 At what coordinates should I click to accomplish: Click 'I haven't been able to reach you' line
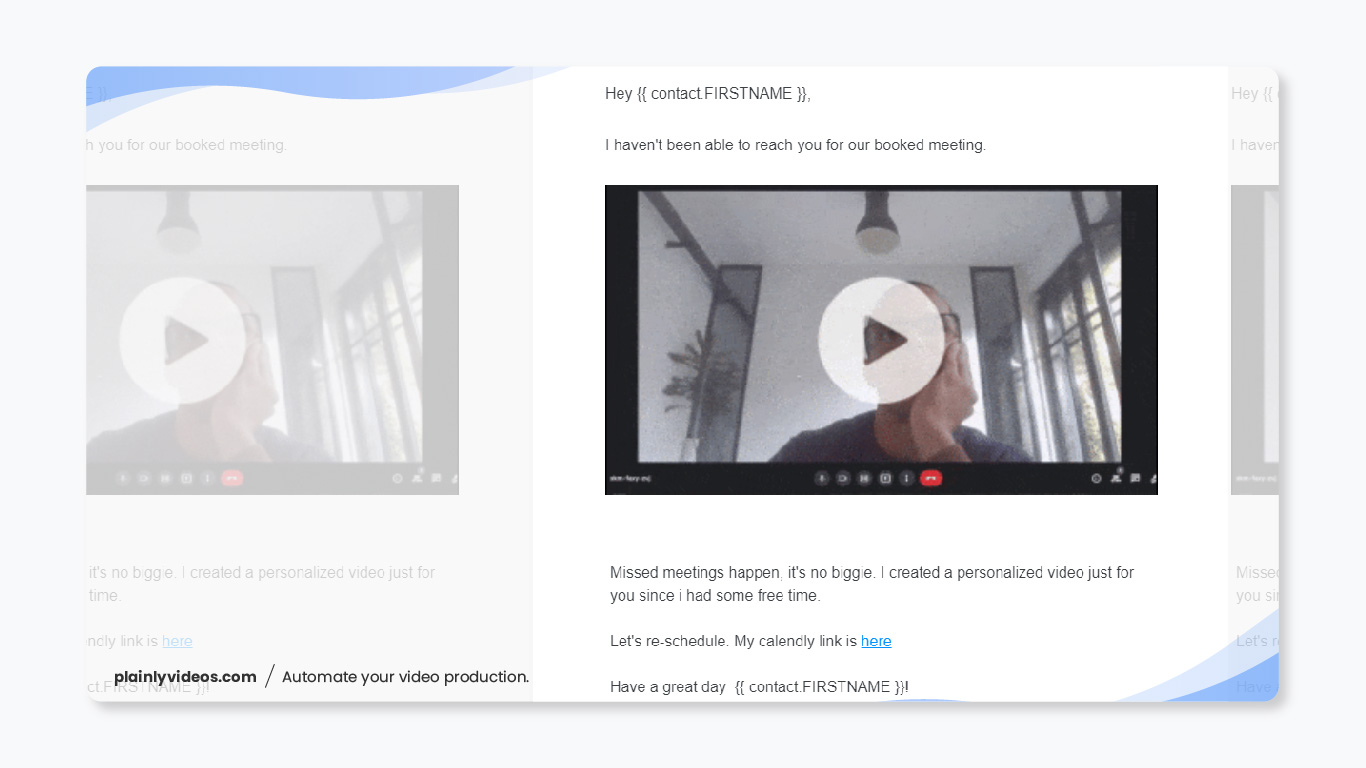point(796,145)
